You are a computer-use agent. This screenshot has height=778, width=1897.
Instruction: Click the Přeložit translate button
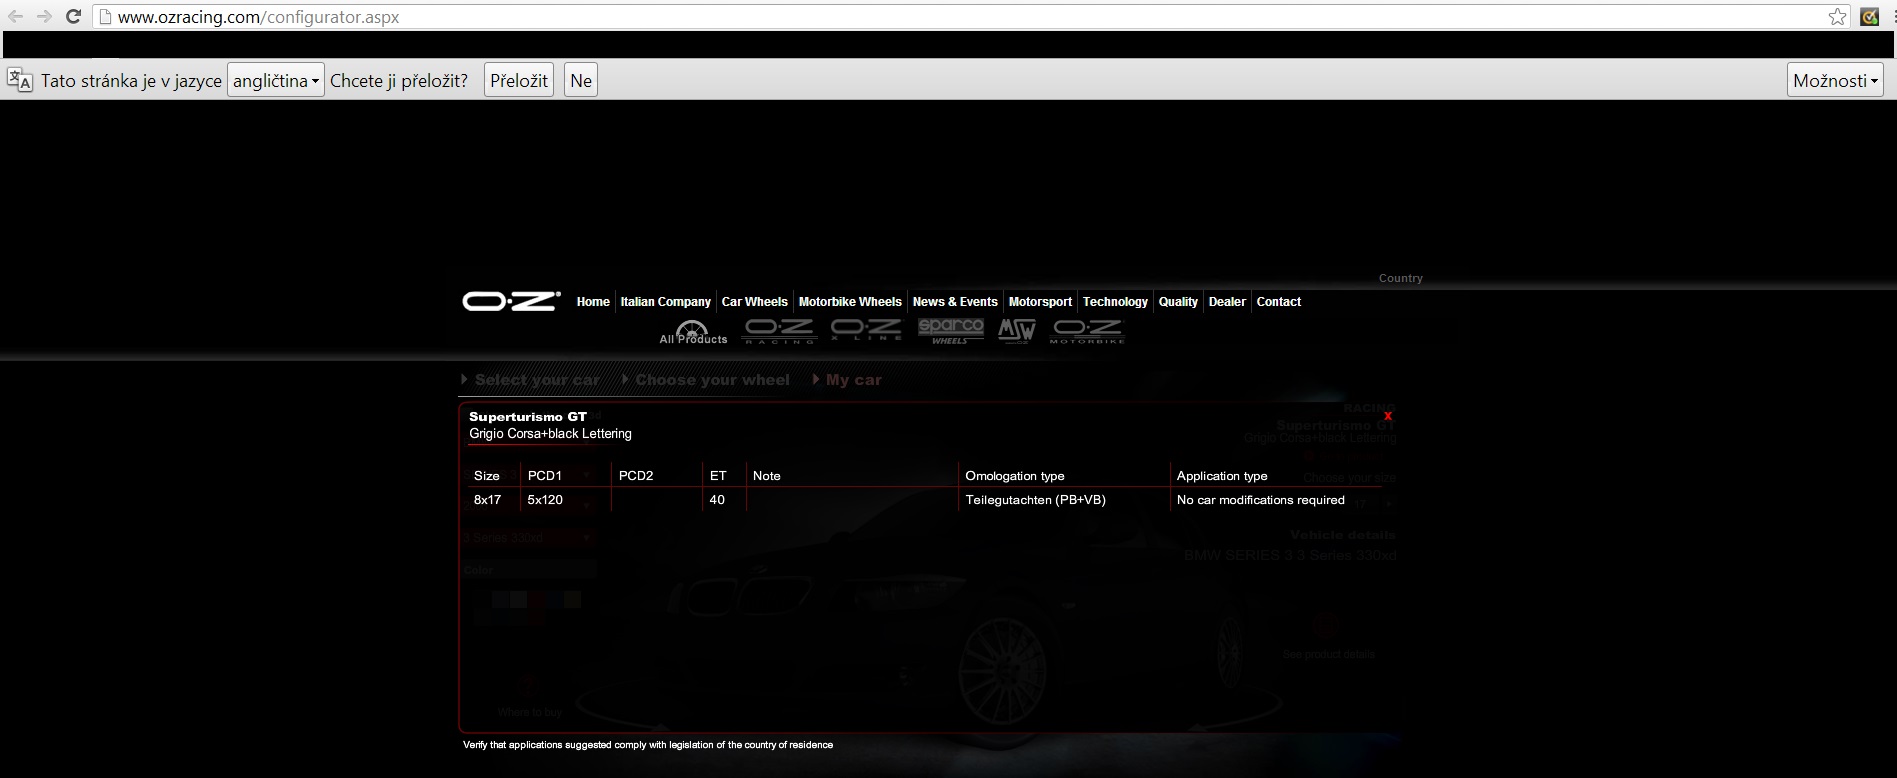point(519,81)
